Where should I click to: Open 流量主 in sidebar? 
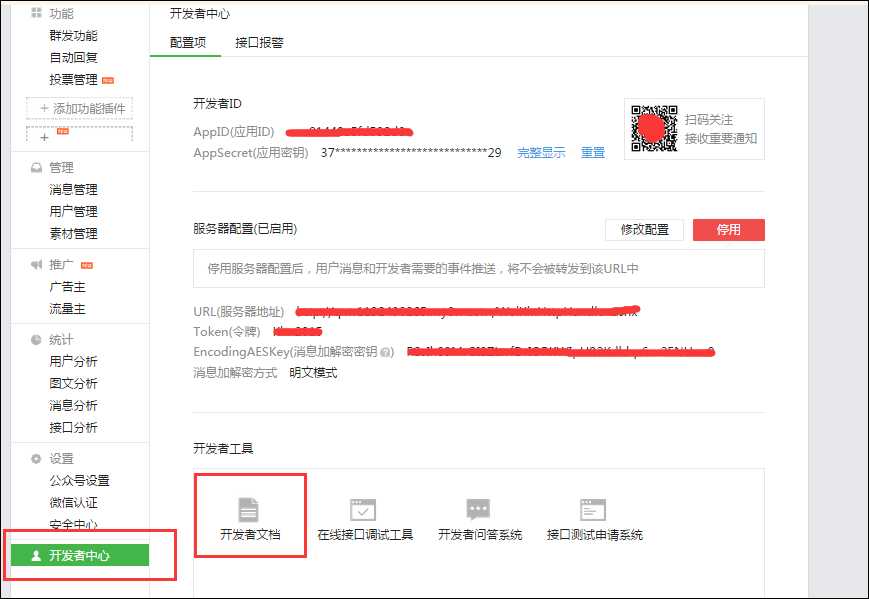point(67,309)
